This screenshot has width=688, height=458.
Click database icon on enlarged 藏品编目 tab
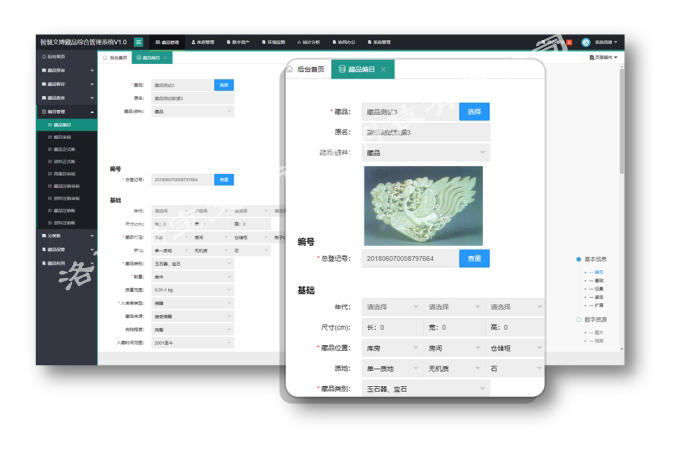click(342, 69)
